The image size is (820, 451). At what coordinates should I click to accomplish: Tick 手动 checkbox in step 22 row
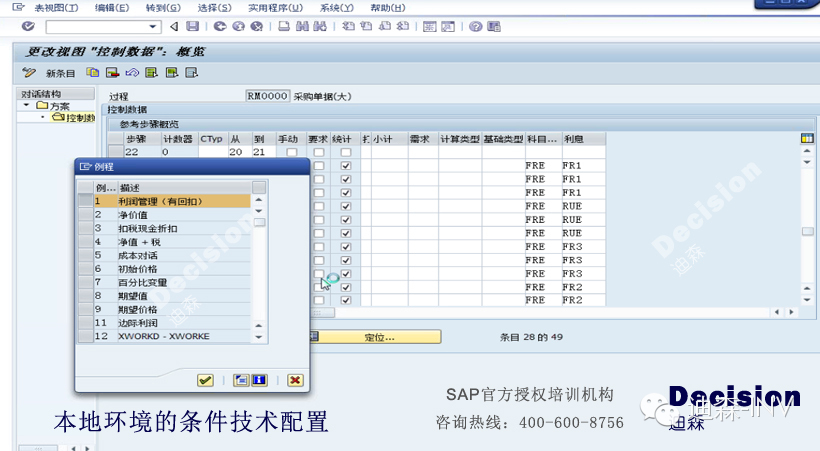292,152
